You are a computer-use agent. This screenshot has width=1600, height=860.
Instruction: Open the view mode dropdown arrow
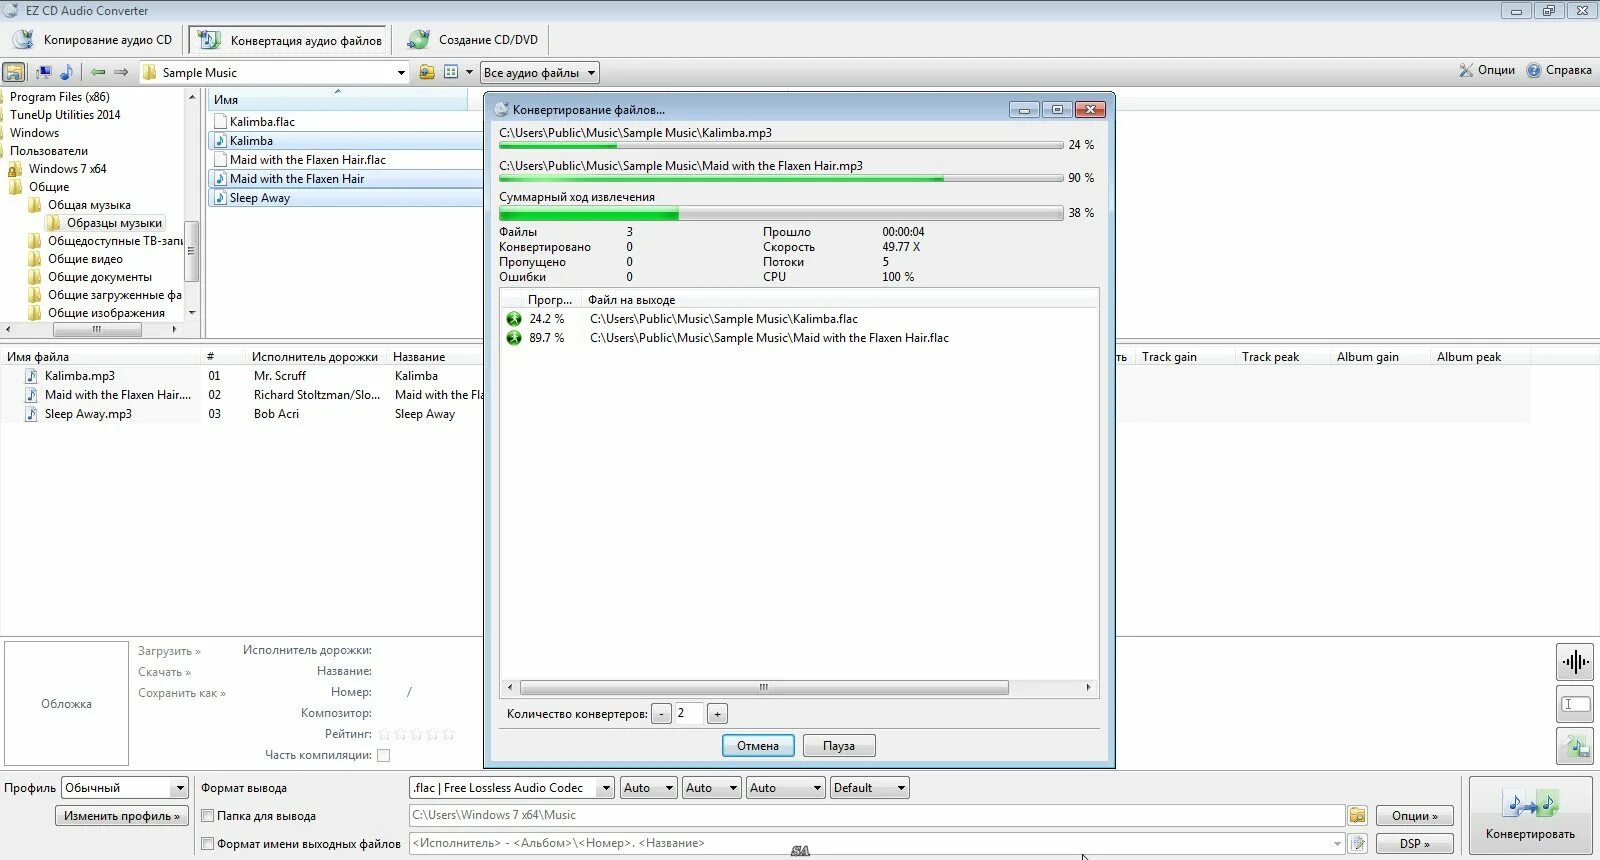tap(469, 72)
